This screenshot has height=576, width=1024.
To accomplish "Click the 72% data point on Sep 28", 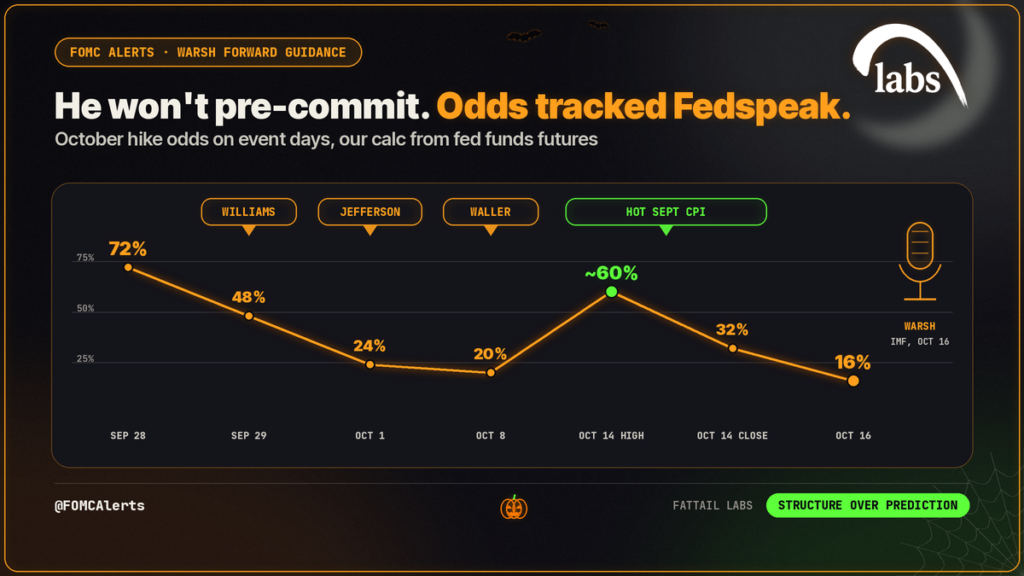I will click(128, 267).
